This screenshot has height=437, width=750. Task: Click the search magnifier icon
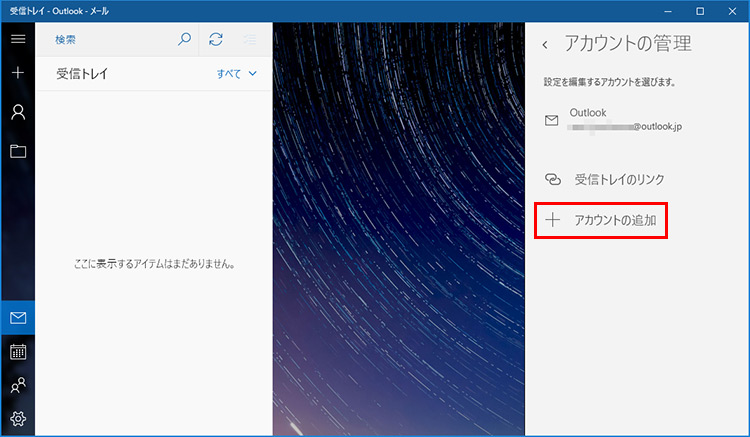tap(184, 39)
